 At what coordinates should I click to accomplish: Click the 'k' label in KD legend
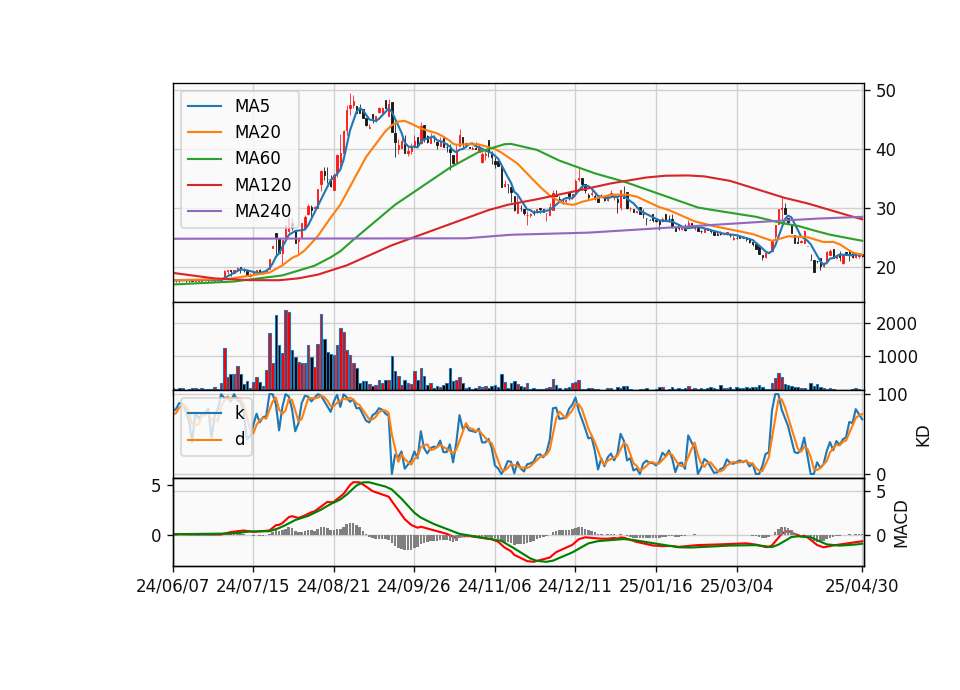tap(240, 413)
